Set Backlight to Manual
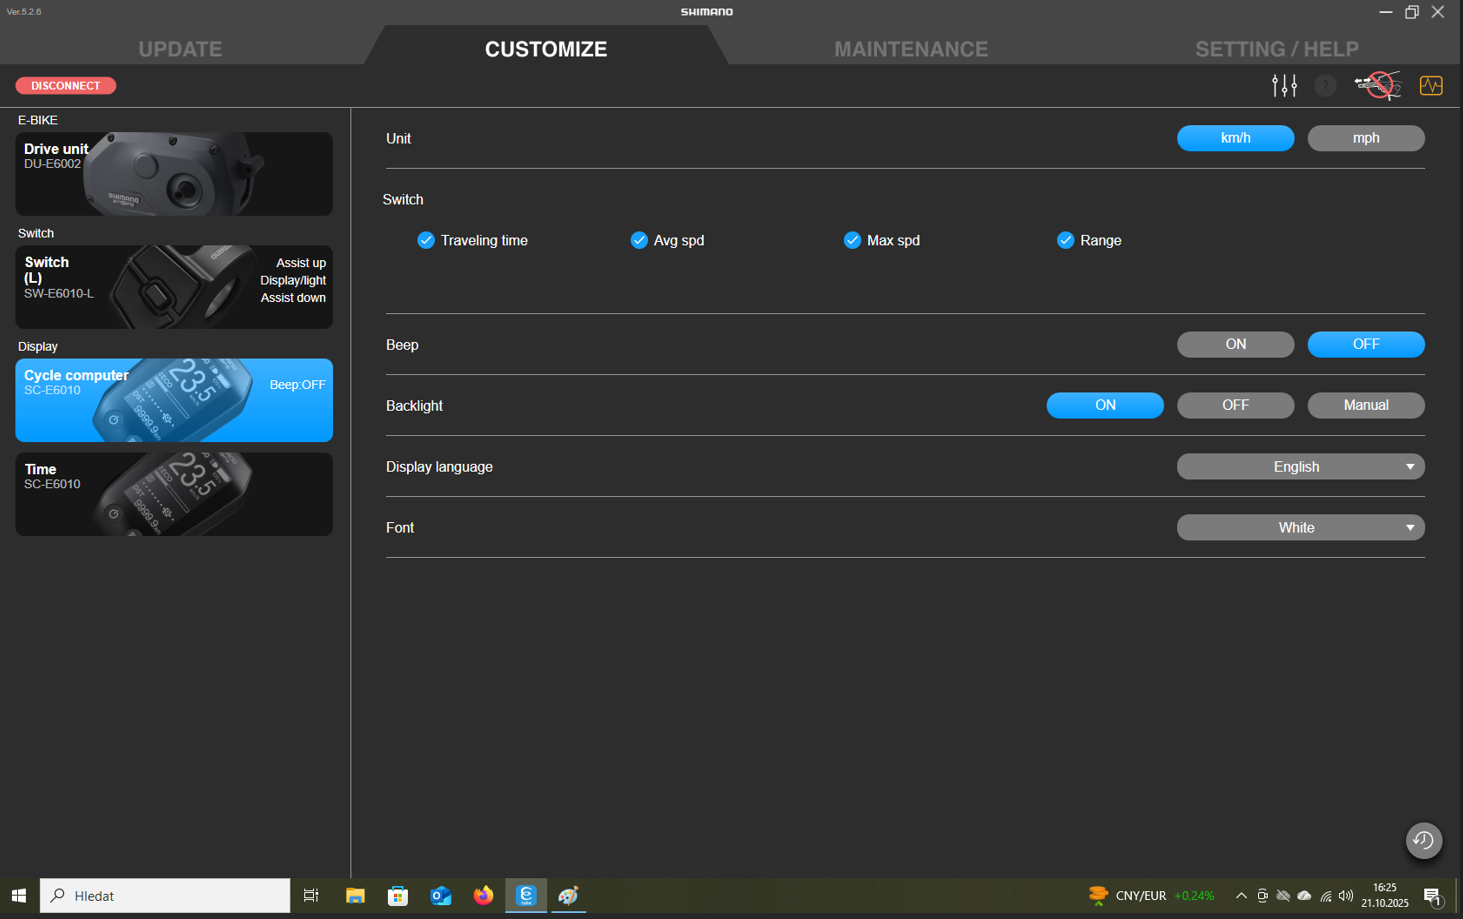 click(1365, 405)
